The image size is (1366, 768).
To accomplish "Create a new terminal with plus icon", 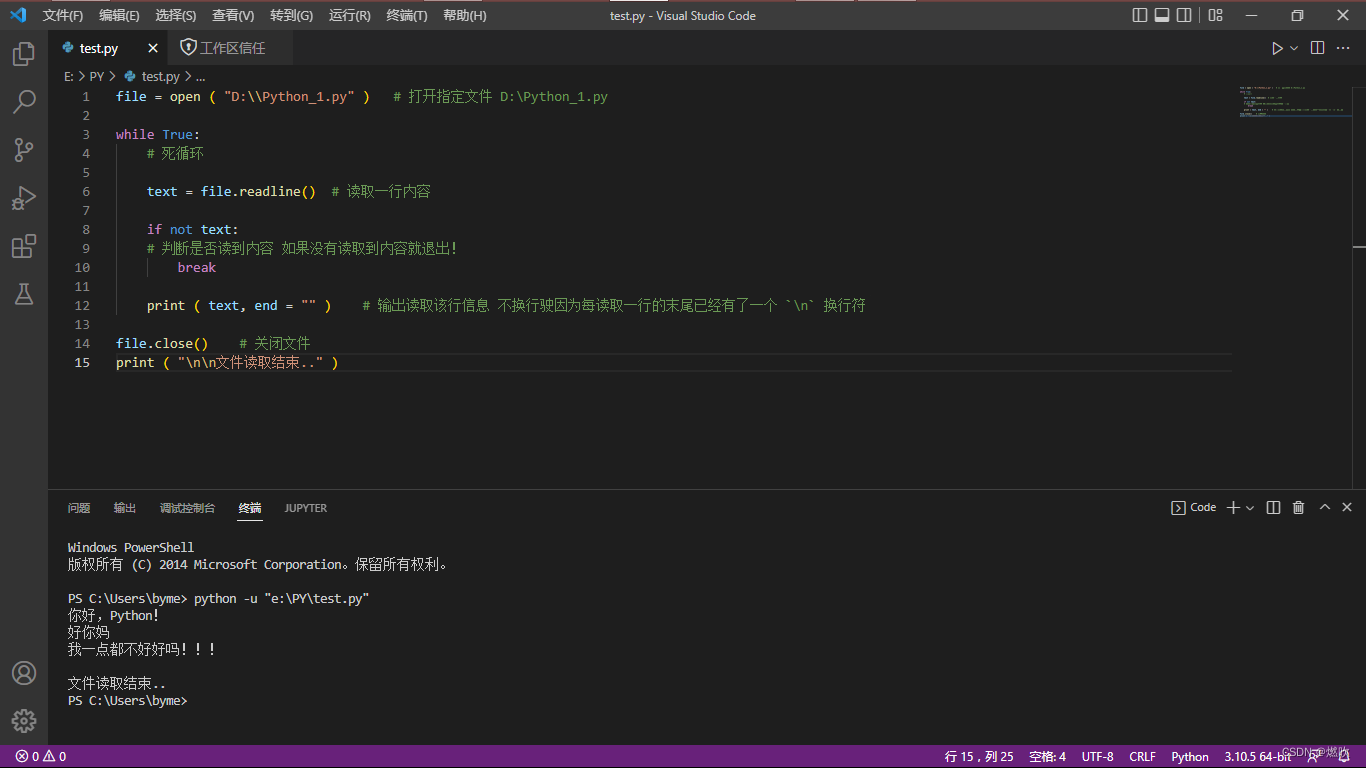I will [x=1233, y=508].
